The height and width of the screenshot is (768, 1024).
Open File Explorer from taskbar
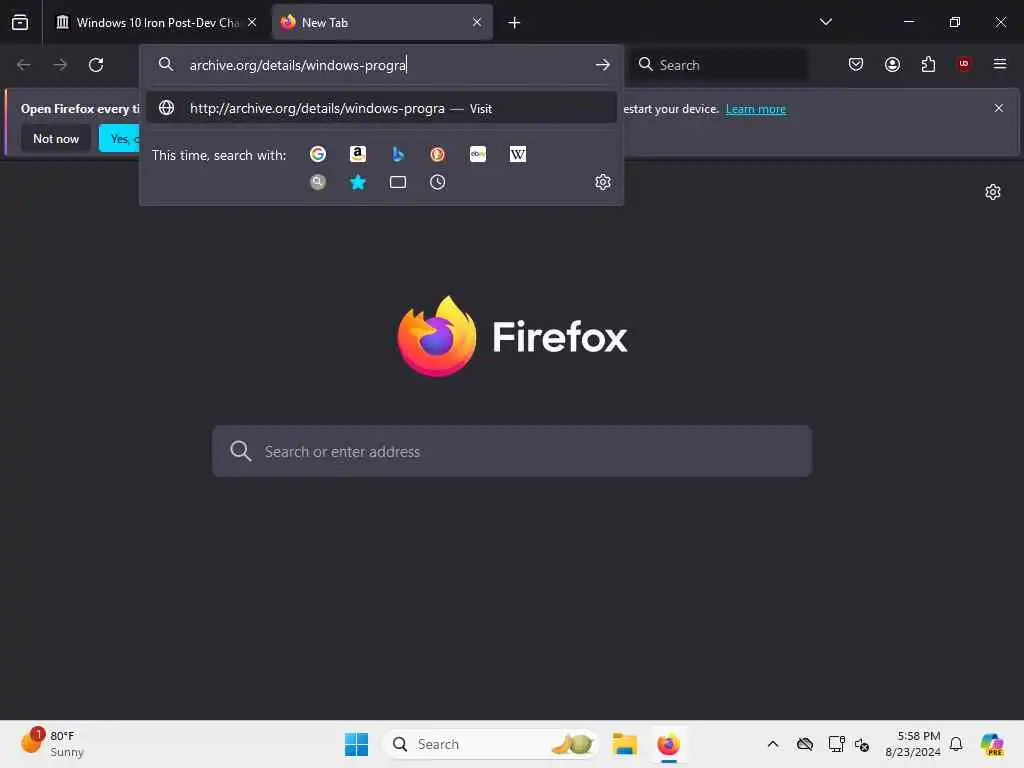(x=624, y=744)
